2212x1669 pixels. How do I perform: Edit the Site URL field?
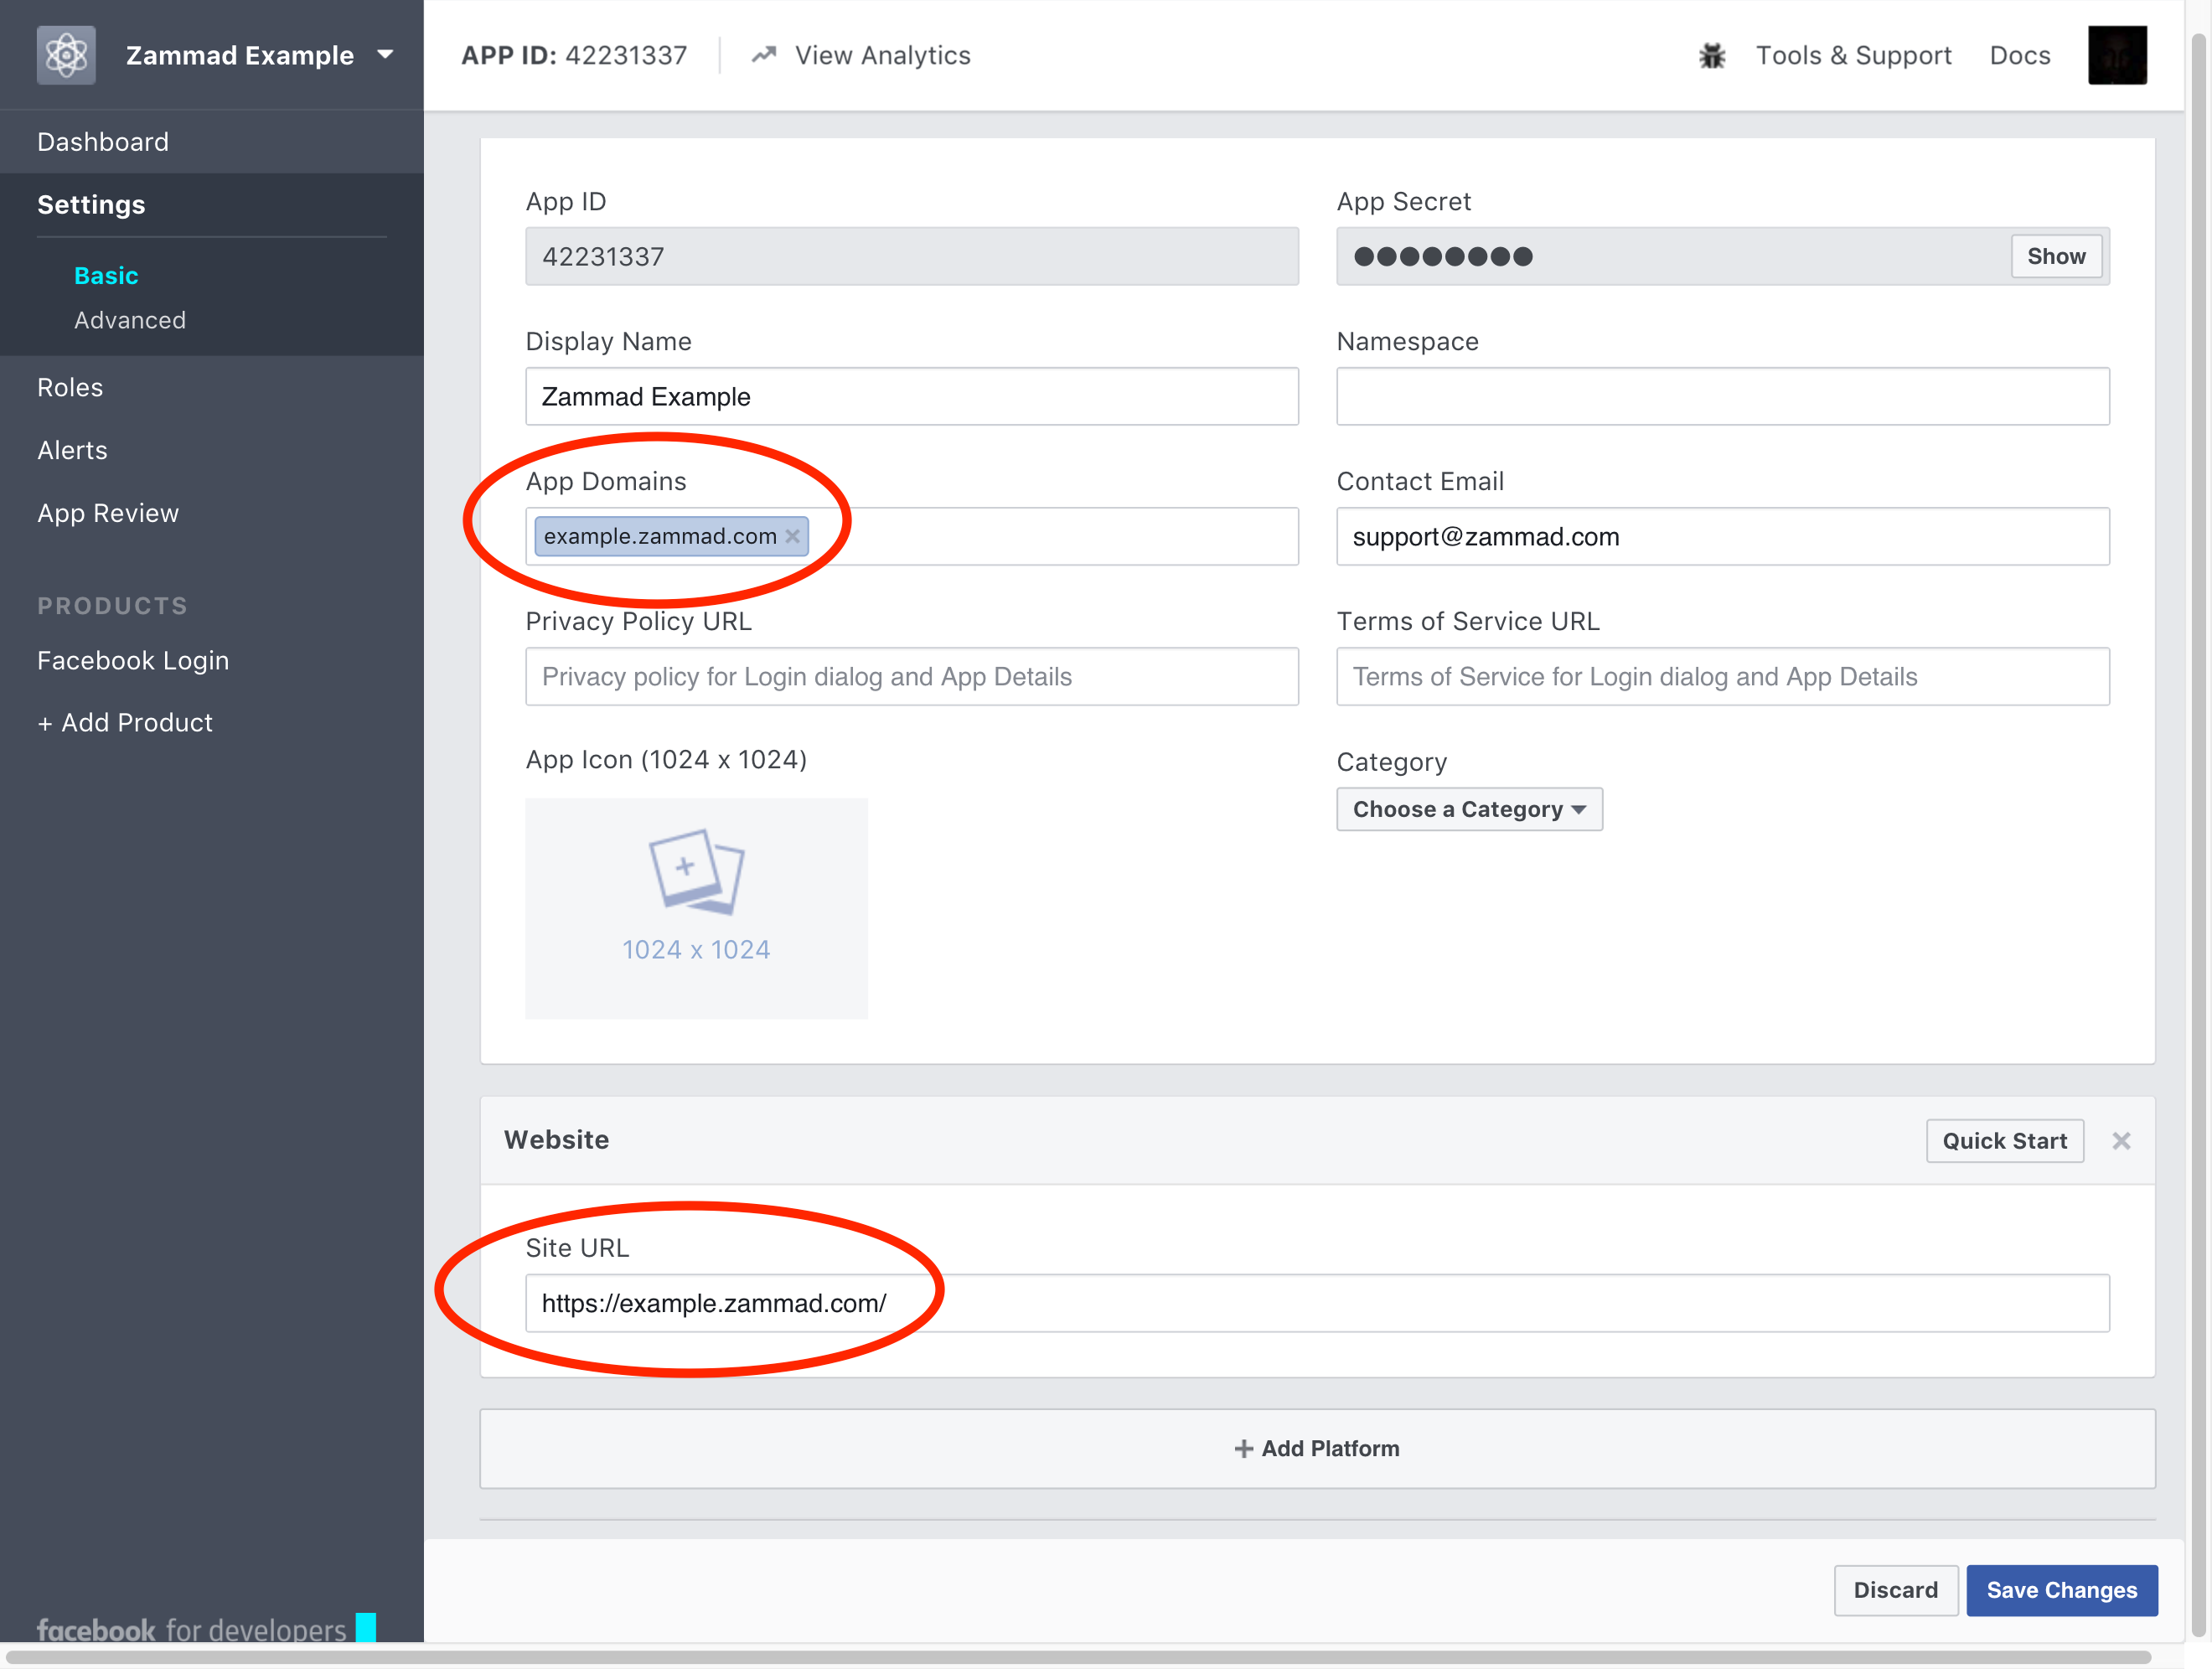point(1317,1304)
